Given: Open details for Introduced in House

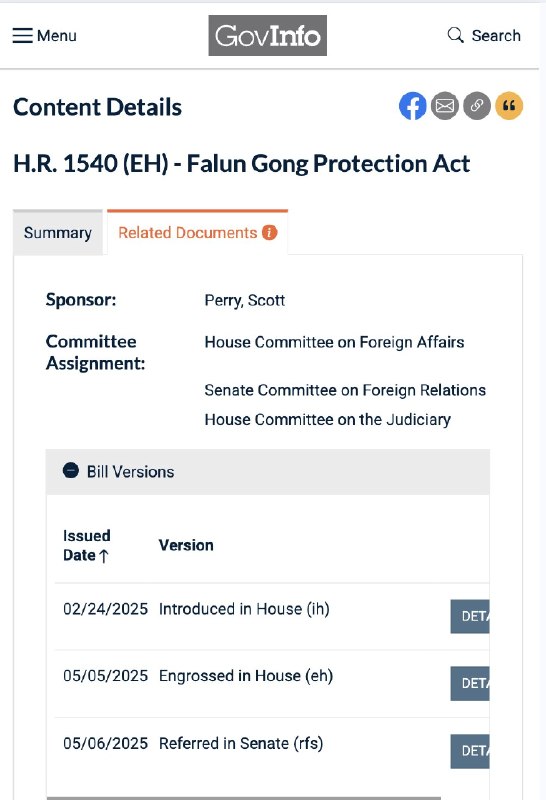Looking at the screenshot, I should click(x=470, y=616).
